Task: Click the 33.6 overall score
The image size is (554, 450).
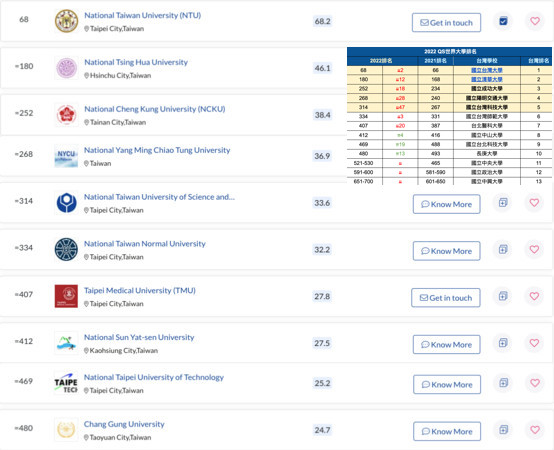Action: (322, 203)
